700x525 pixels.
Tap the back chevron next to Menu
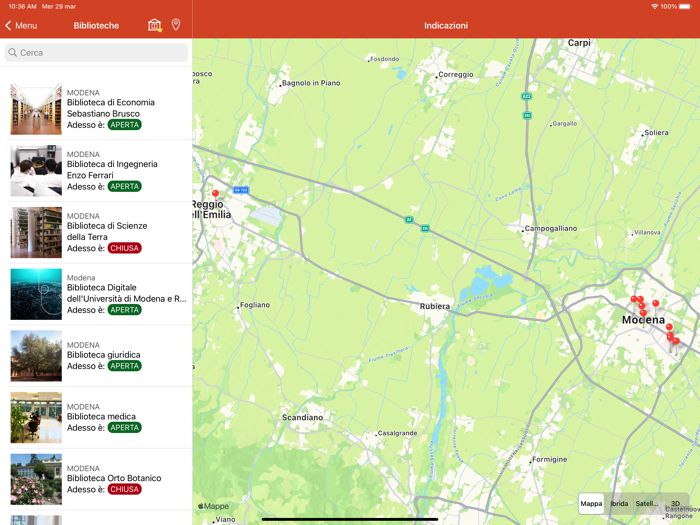click(9, 26)
